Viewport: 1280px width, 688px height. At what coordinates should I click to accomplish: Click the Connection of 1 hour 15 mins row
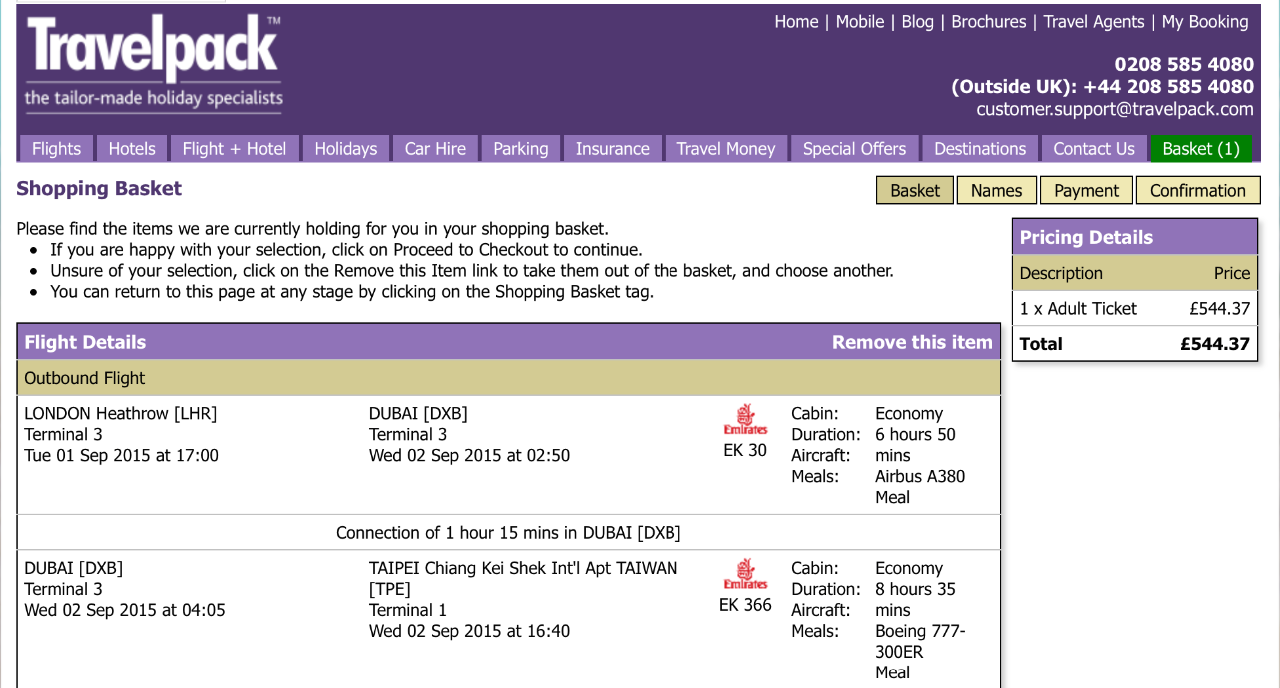tap(508, 533)
